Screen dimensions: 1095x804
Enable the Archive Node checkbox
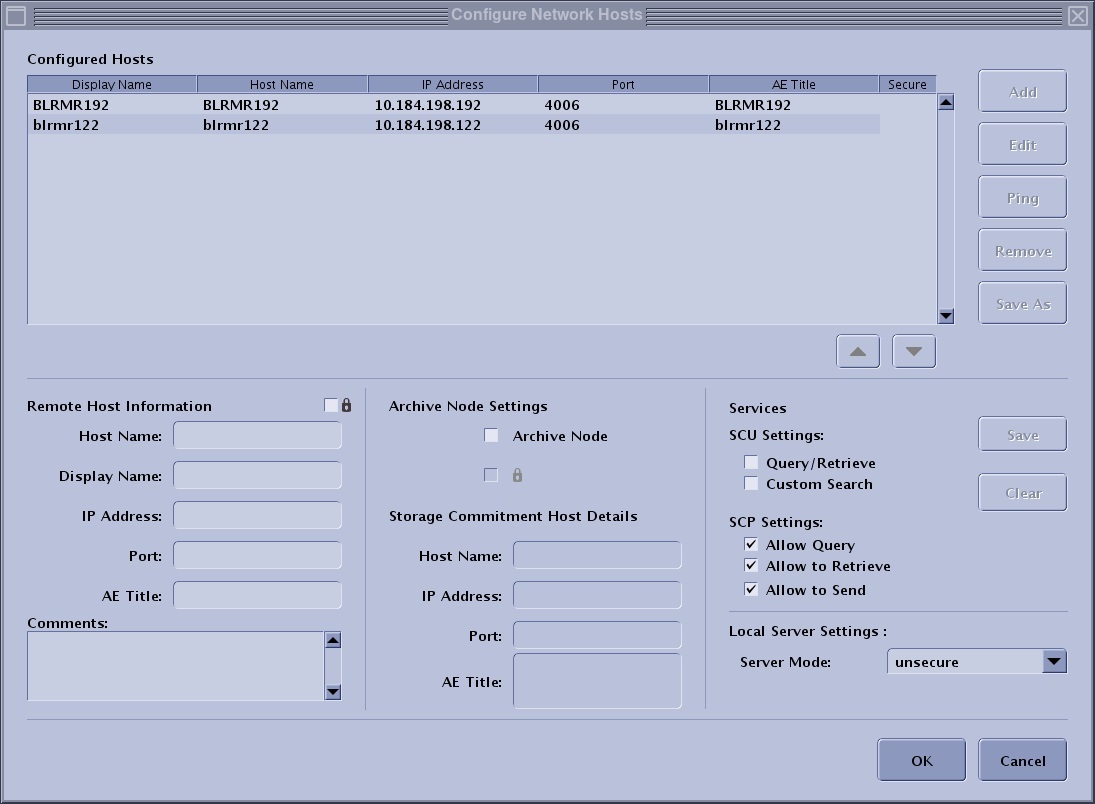491,435
